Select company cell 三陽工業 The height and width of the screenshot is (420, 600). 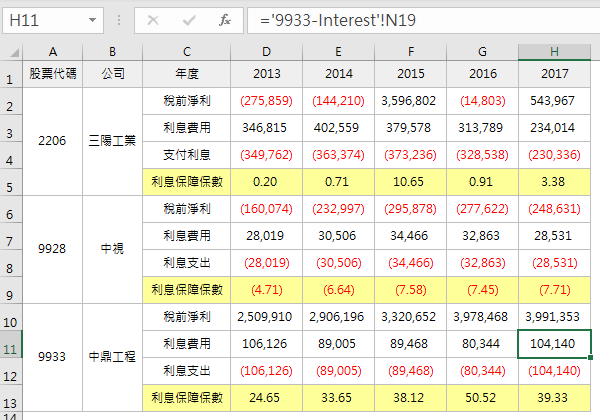[112, 141]
